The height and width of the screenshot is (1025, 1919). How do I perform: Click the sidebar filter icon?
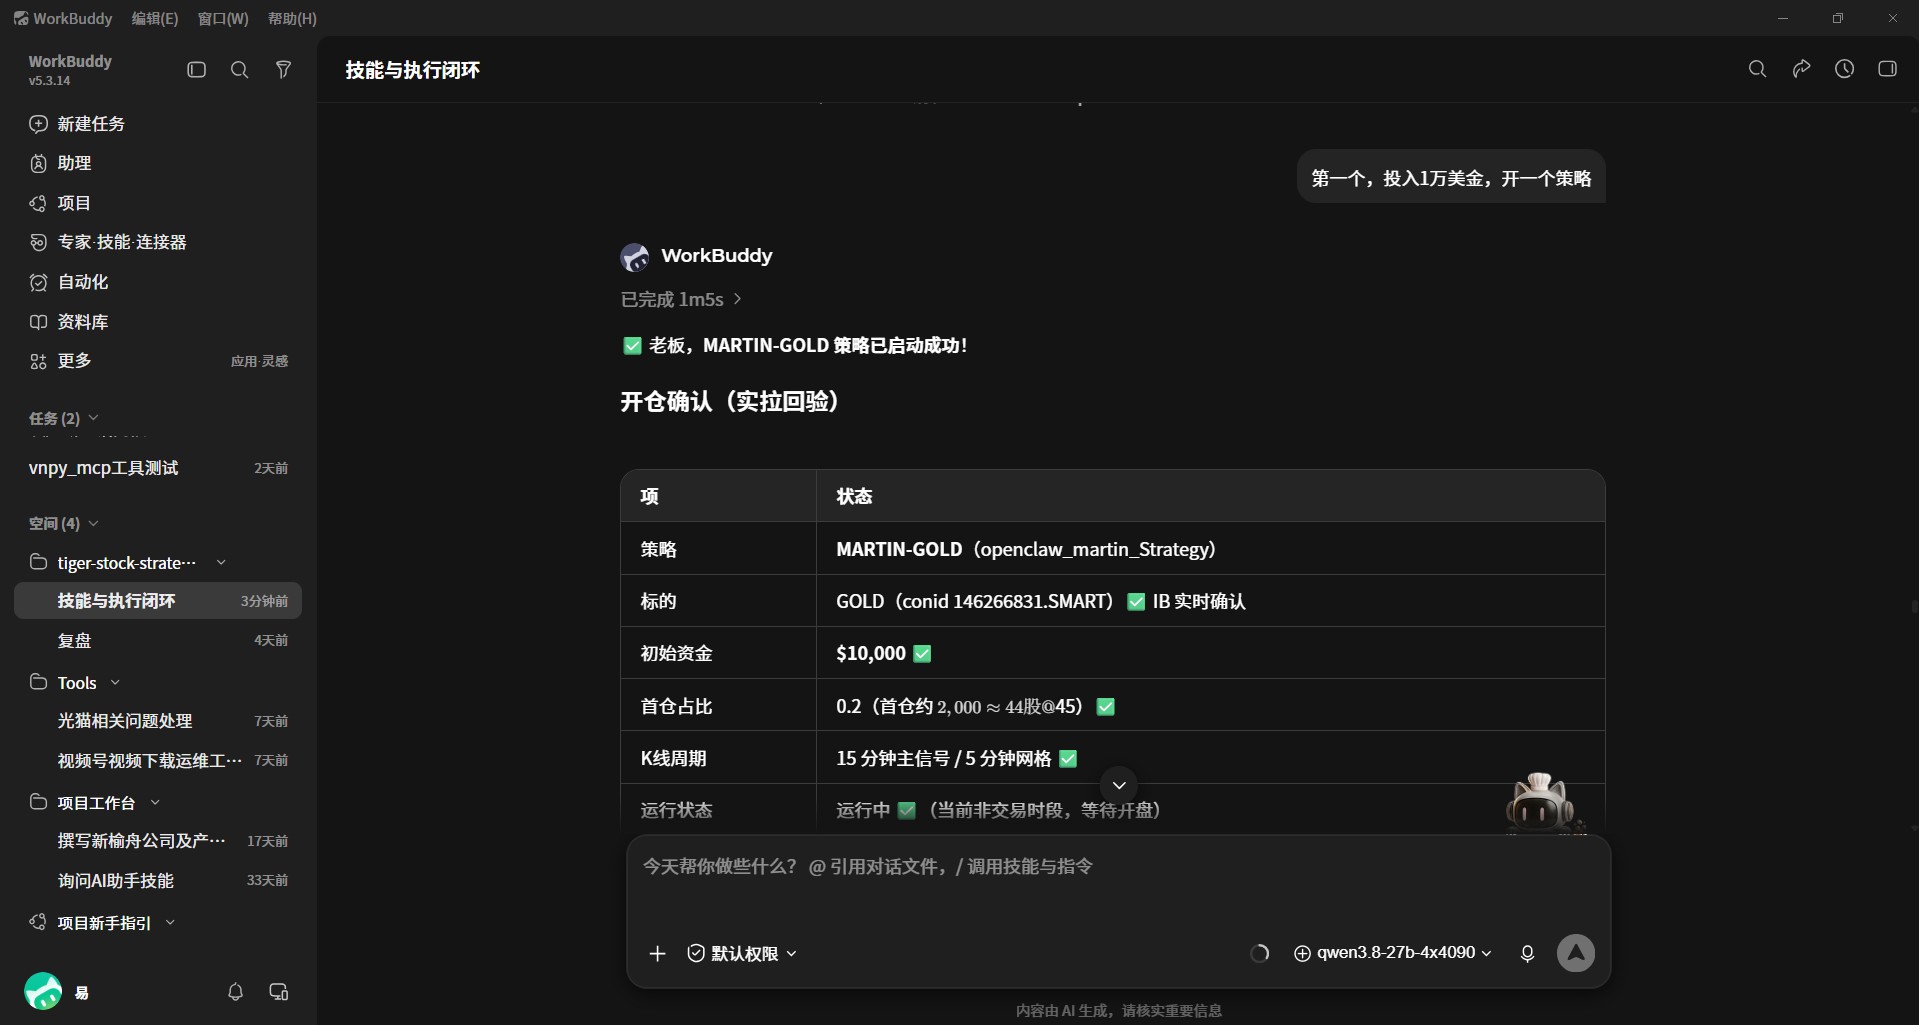[x=284, y=70]
